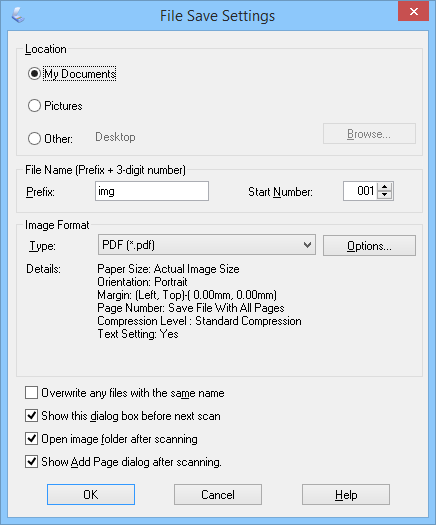Open the image Type dropdown
The height and width of the screenshot is (525, 436).
[x=207, y=245]
